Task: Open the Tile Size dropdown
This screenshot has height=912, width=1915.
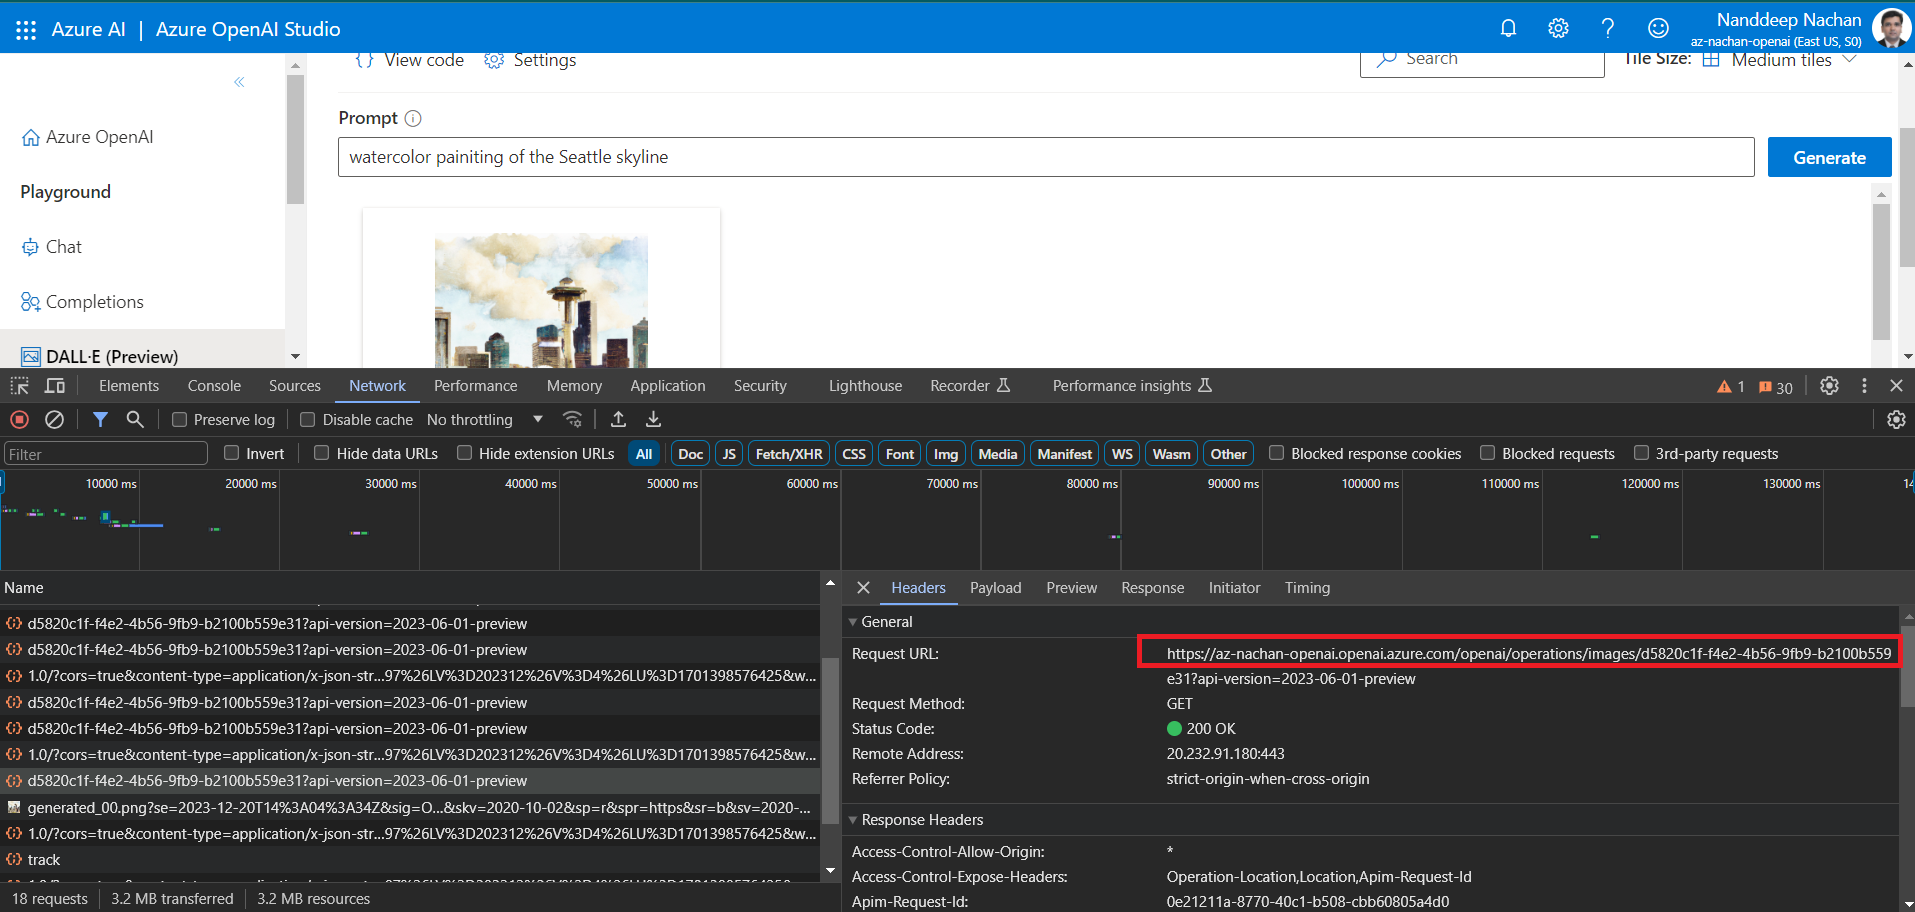Action: 1790,60
